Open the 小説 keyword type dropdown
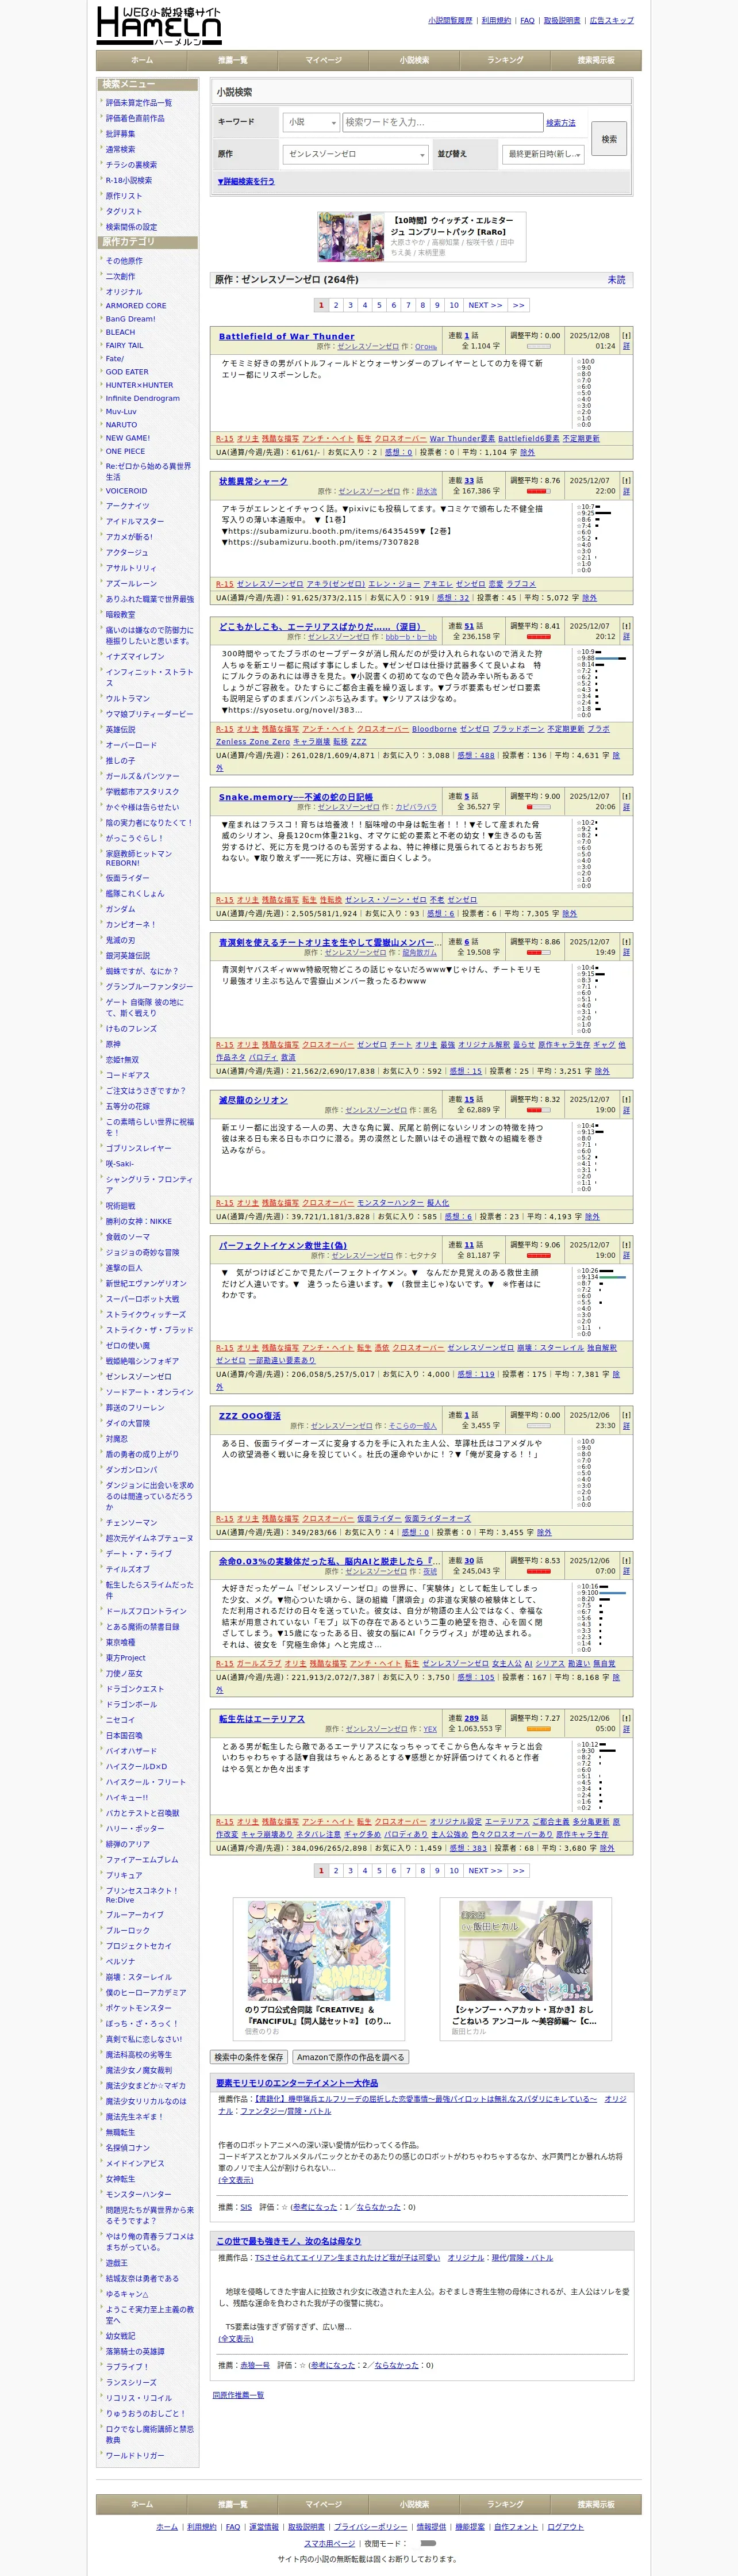 coord(311,122)
